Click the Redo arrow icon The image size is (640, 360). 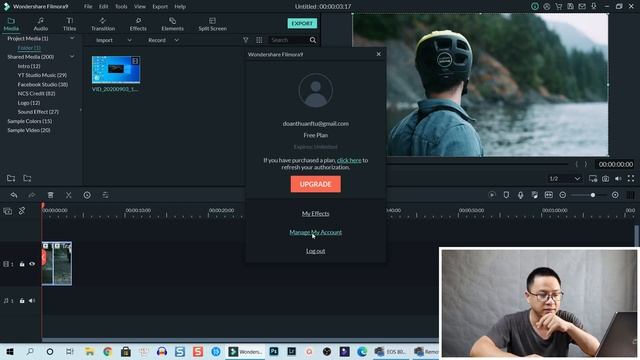(32, 195)
